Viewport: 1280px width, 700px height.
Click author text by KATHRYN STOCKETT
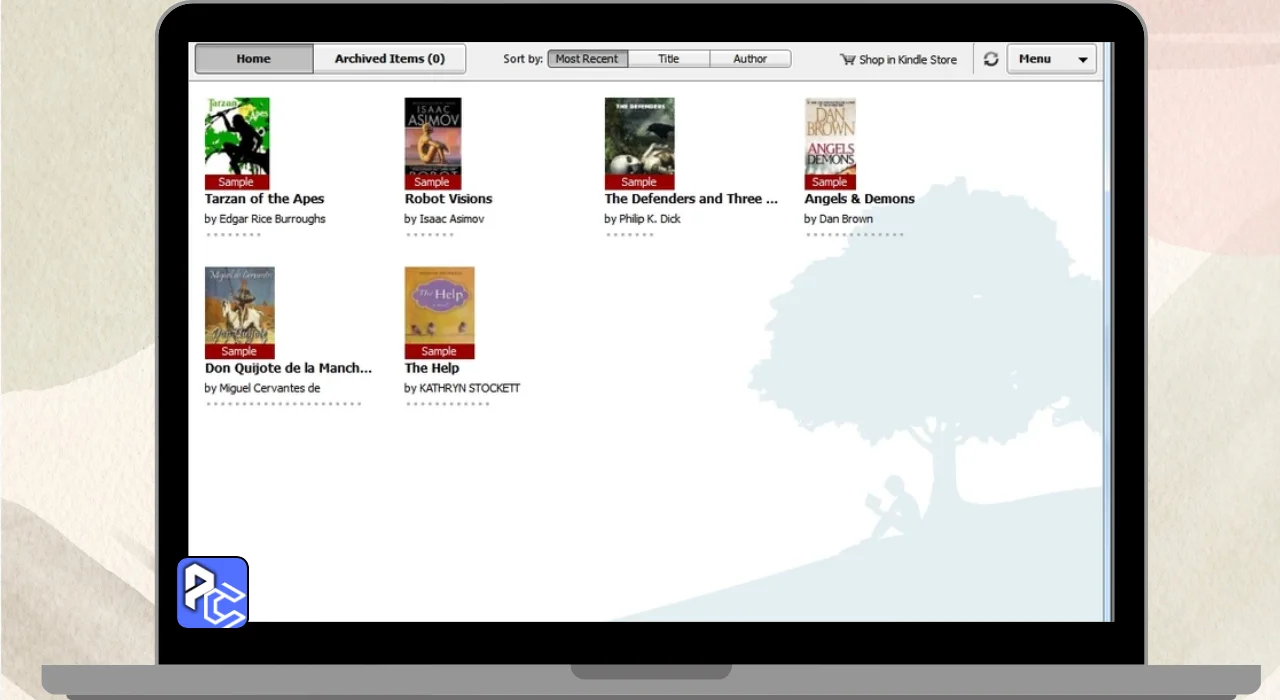click(462, 388)
